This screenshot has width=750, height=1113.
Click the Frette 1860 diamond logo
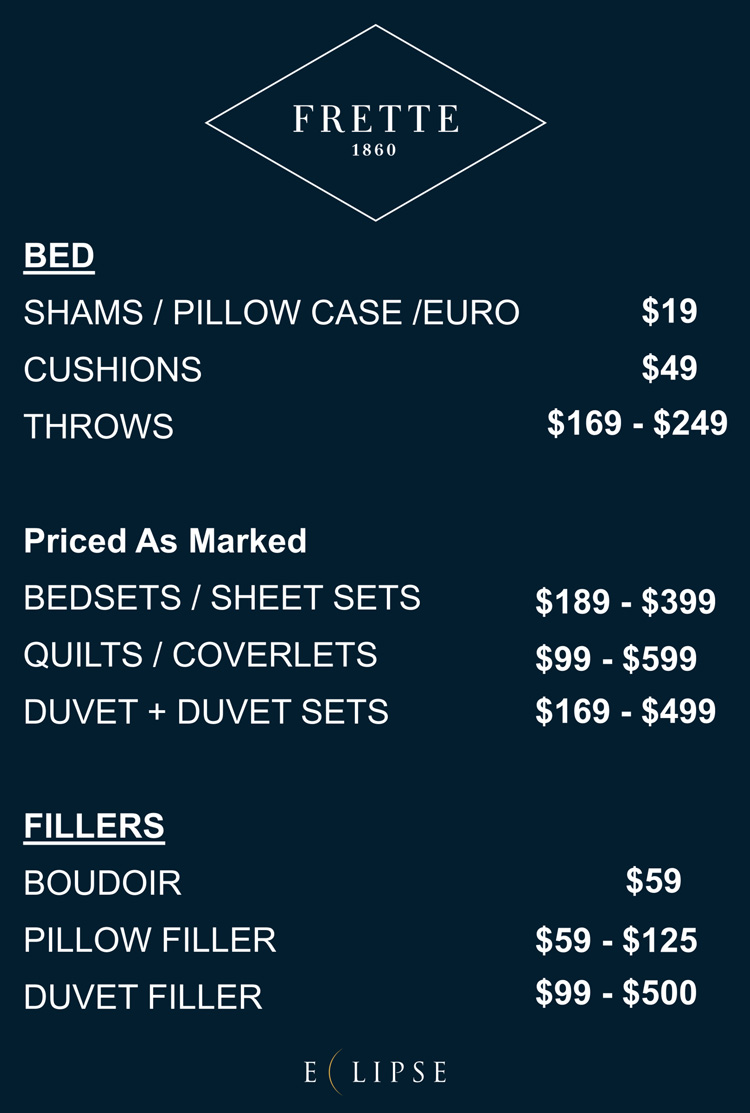375,123
